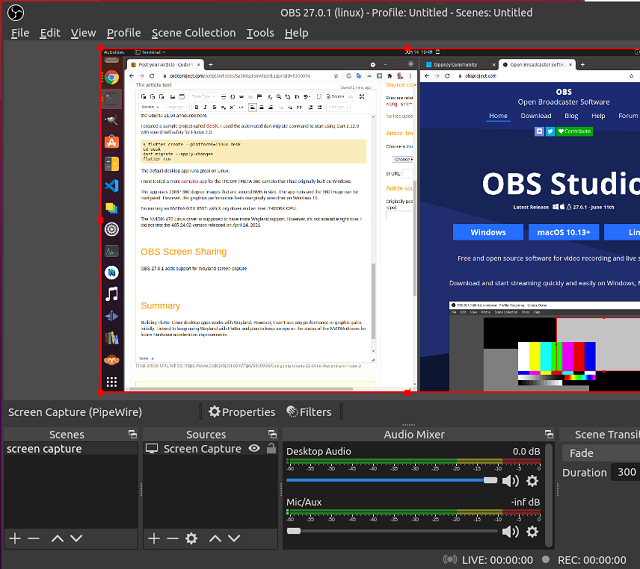Open the File menu
Viewport: 640px width, 569px height.
coord(20,33)
